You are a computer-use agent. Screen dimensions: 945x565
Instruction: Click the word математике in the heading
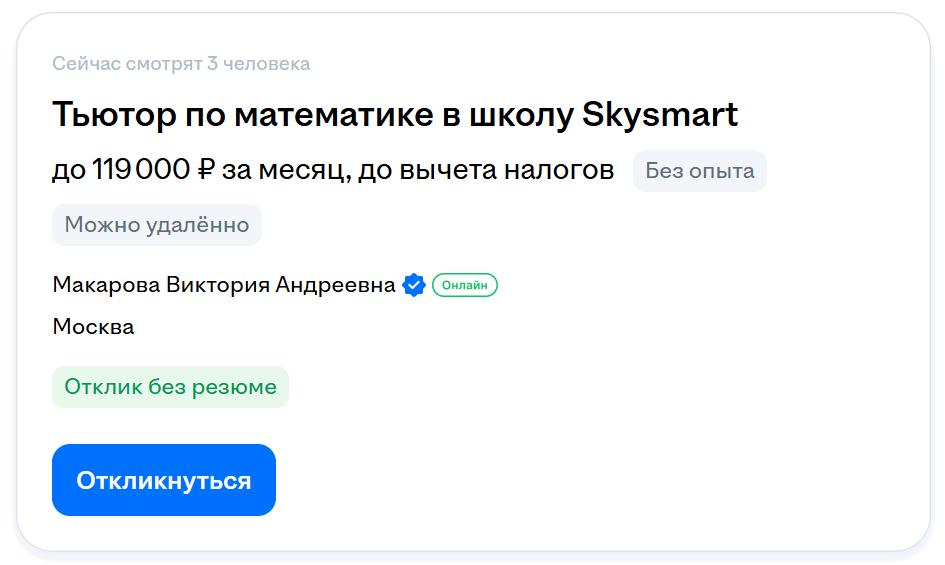(333, 115)
